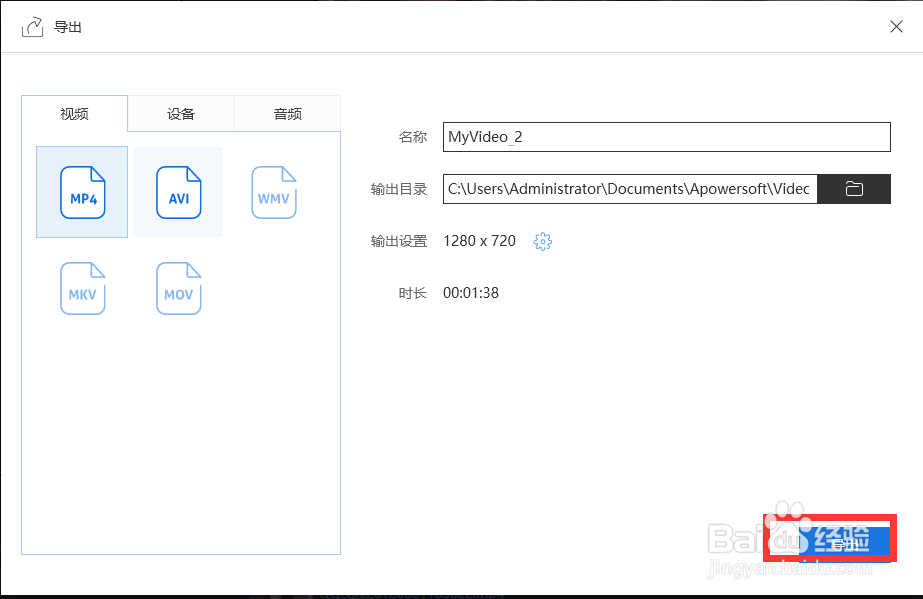Click the highlighted MP4 selection tile
923x599 pixels.
81,192
